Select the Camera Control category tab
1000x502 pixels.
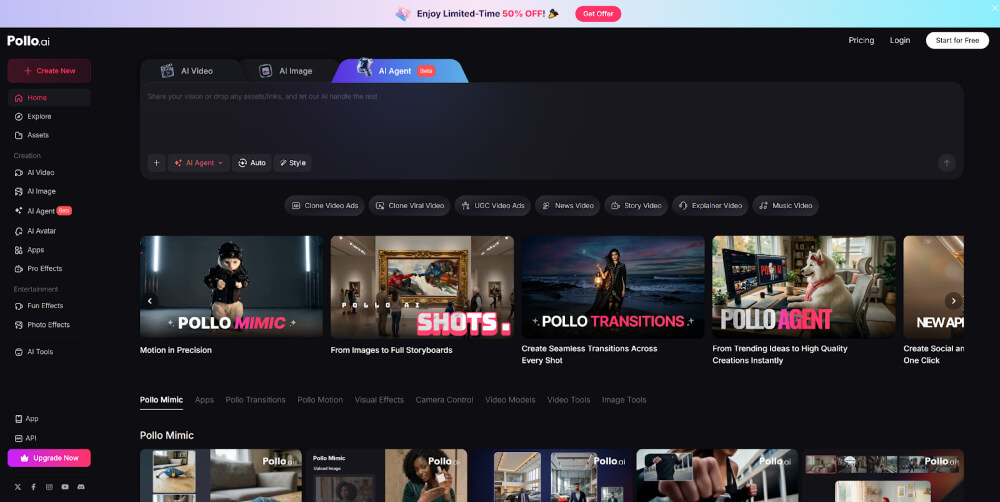tap(445, 400)
